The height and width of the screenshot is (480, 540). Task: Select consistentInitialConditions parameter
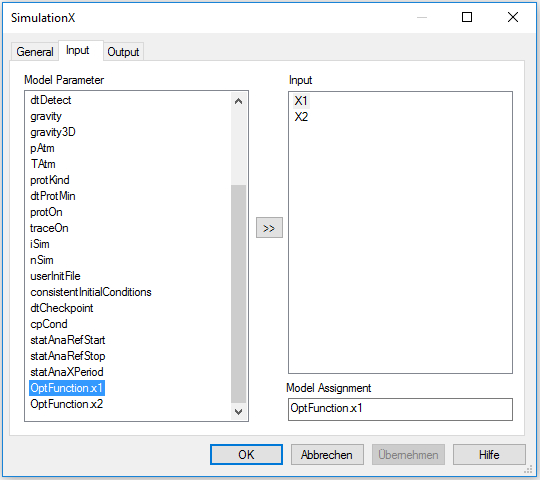tap(91, 292)
